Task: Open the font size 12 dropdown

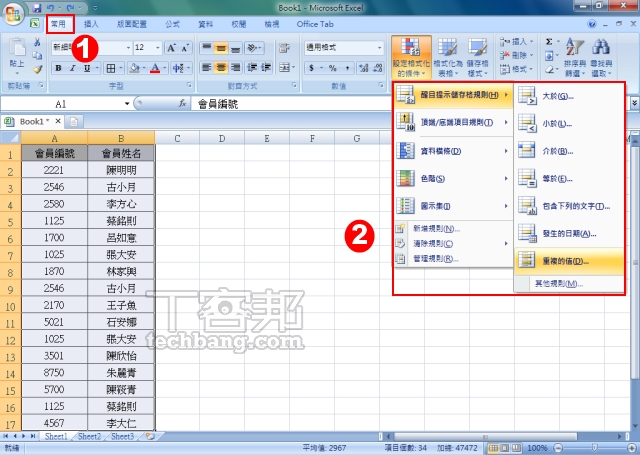Action: coord(158,48)
